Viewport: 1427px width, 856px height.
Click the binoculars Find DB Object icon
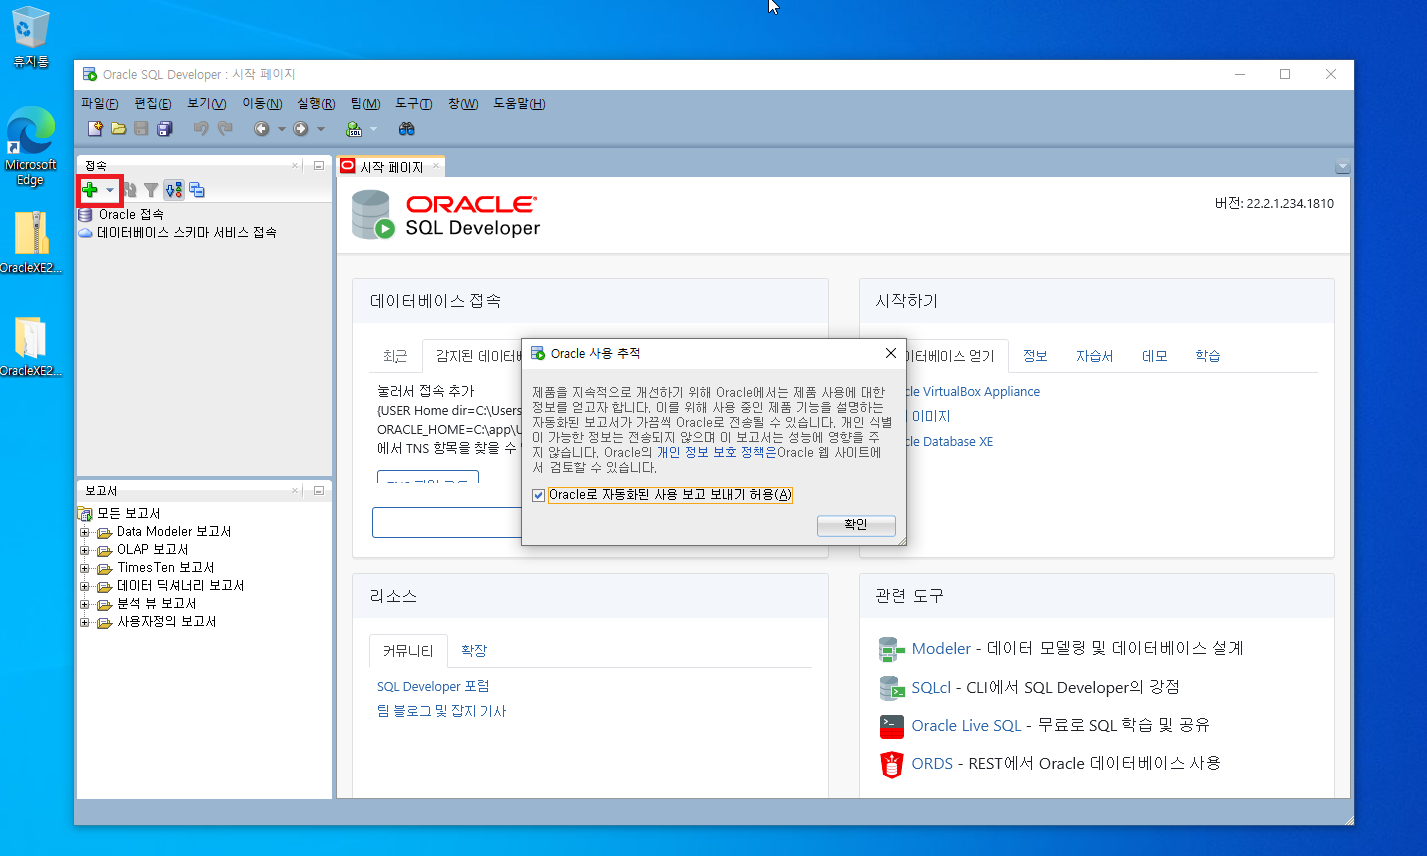pos(406,129)
